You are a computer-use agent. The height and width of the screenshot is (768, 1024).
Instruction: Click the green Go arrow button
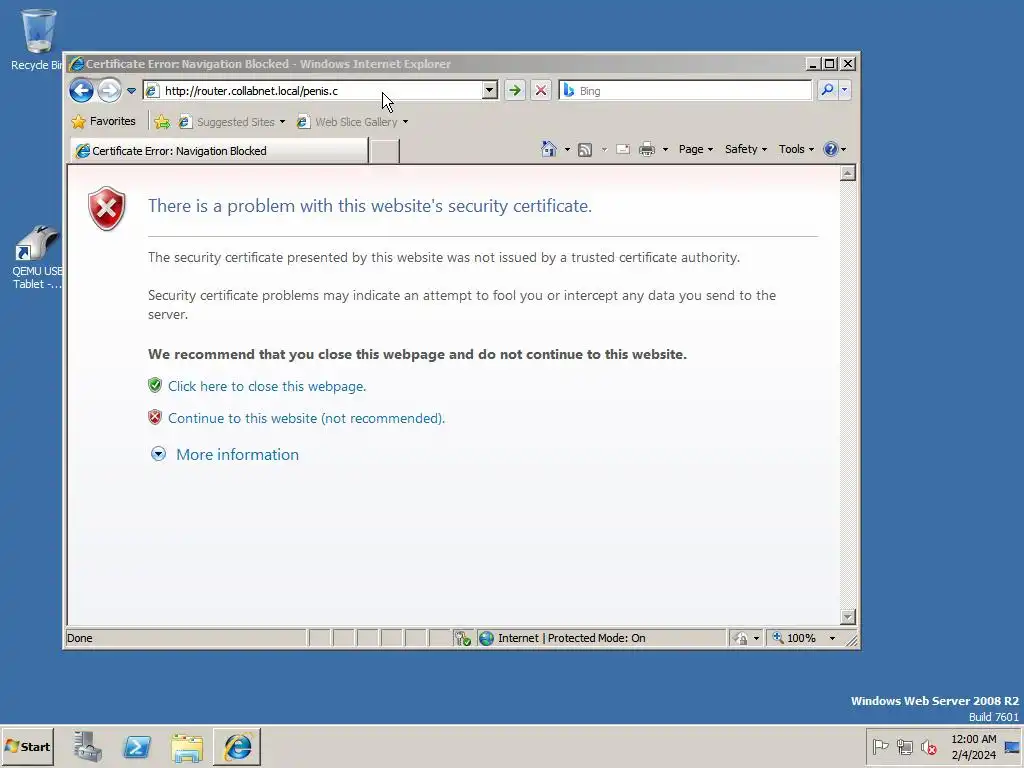click(x=515, y=91)
